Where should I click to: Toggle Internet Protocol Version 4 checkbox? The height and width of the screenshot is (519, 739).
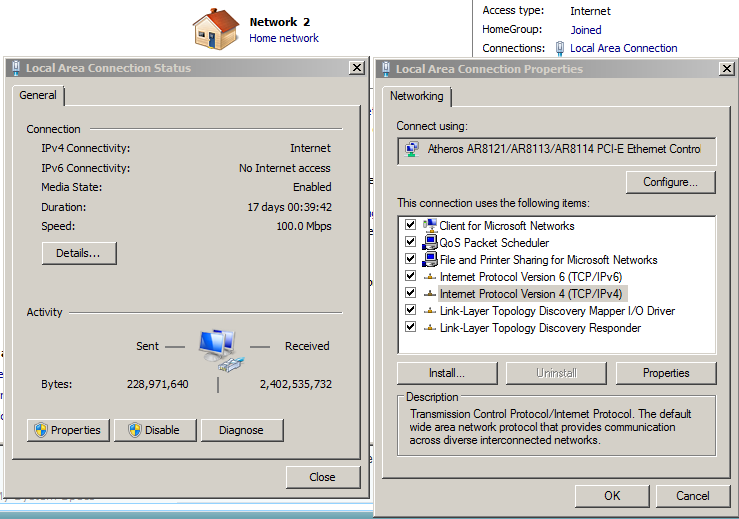(x=411, y=293)
